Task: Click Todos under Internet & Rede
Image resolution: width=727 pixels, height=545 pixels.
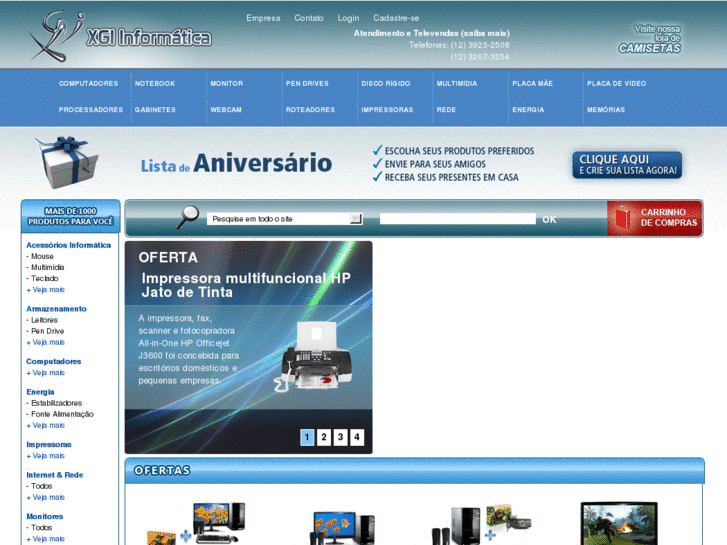Action: click(41, 486)
